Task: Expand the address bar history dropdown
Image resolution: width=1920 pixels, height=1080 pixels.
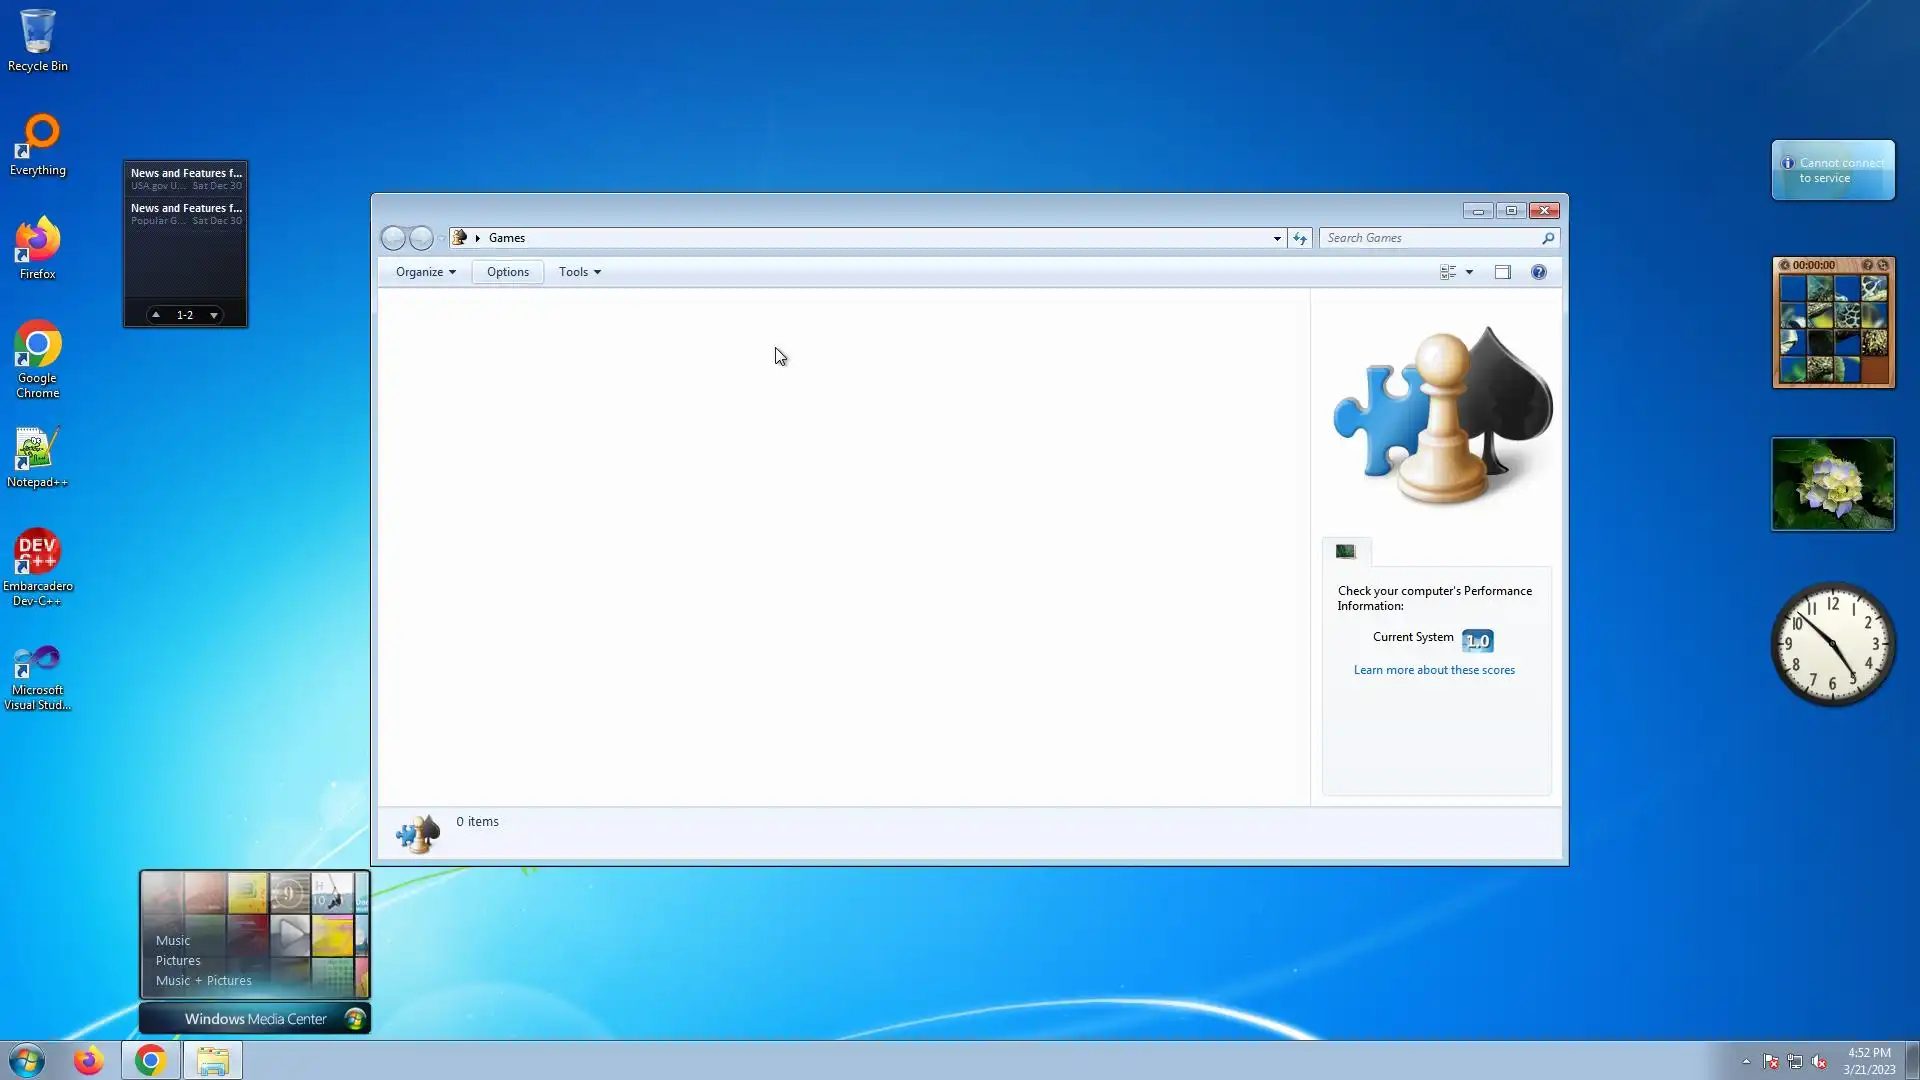Action: pos(1277,238)
